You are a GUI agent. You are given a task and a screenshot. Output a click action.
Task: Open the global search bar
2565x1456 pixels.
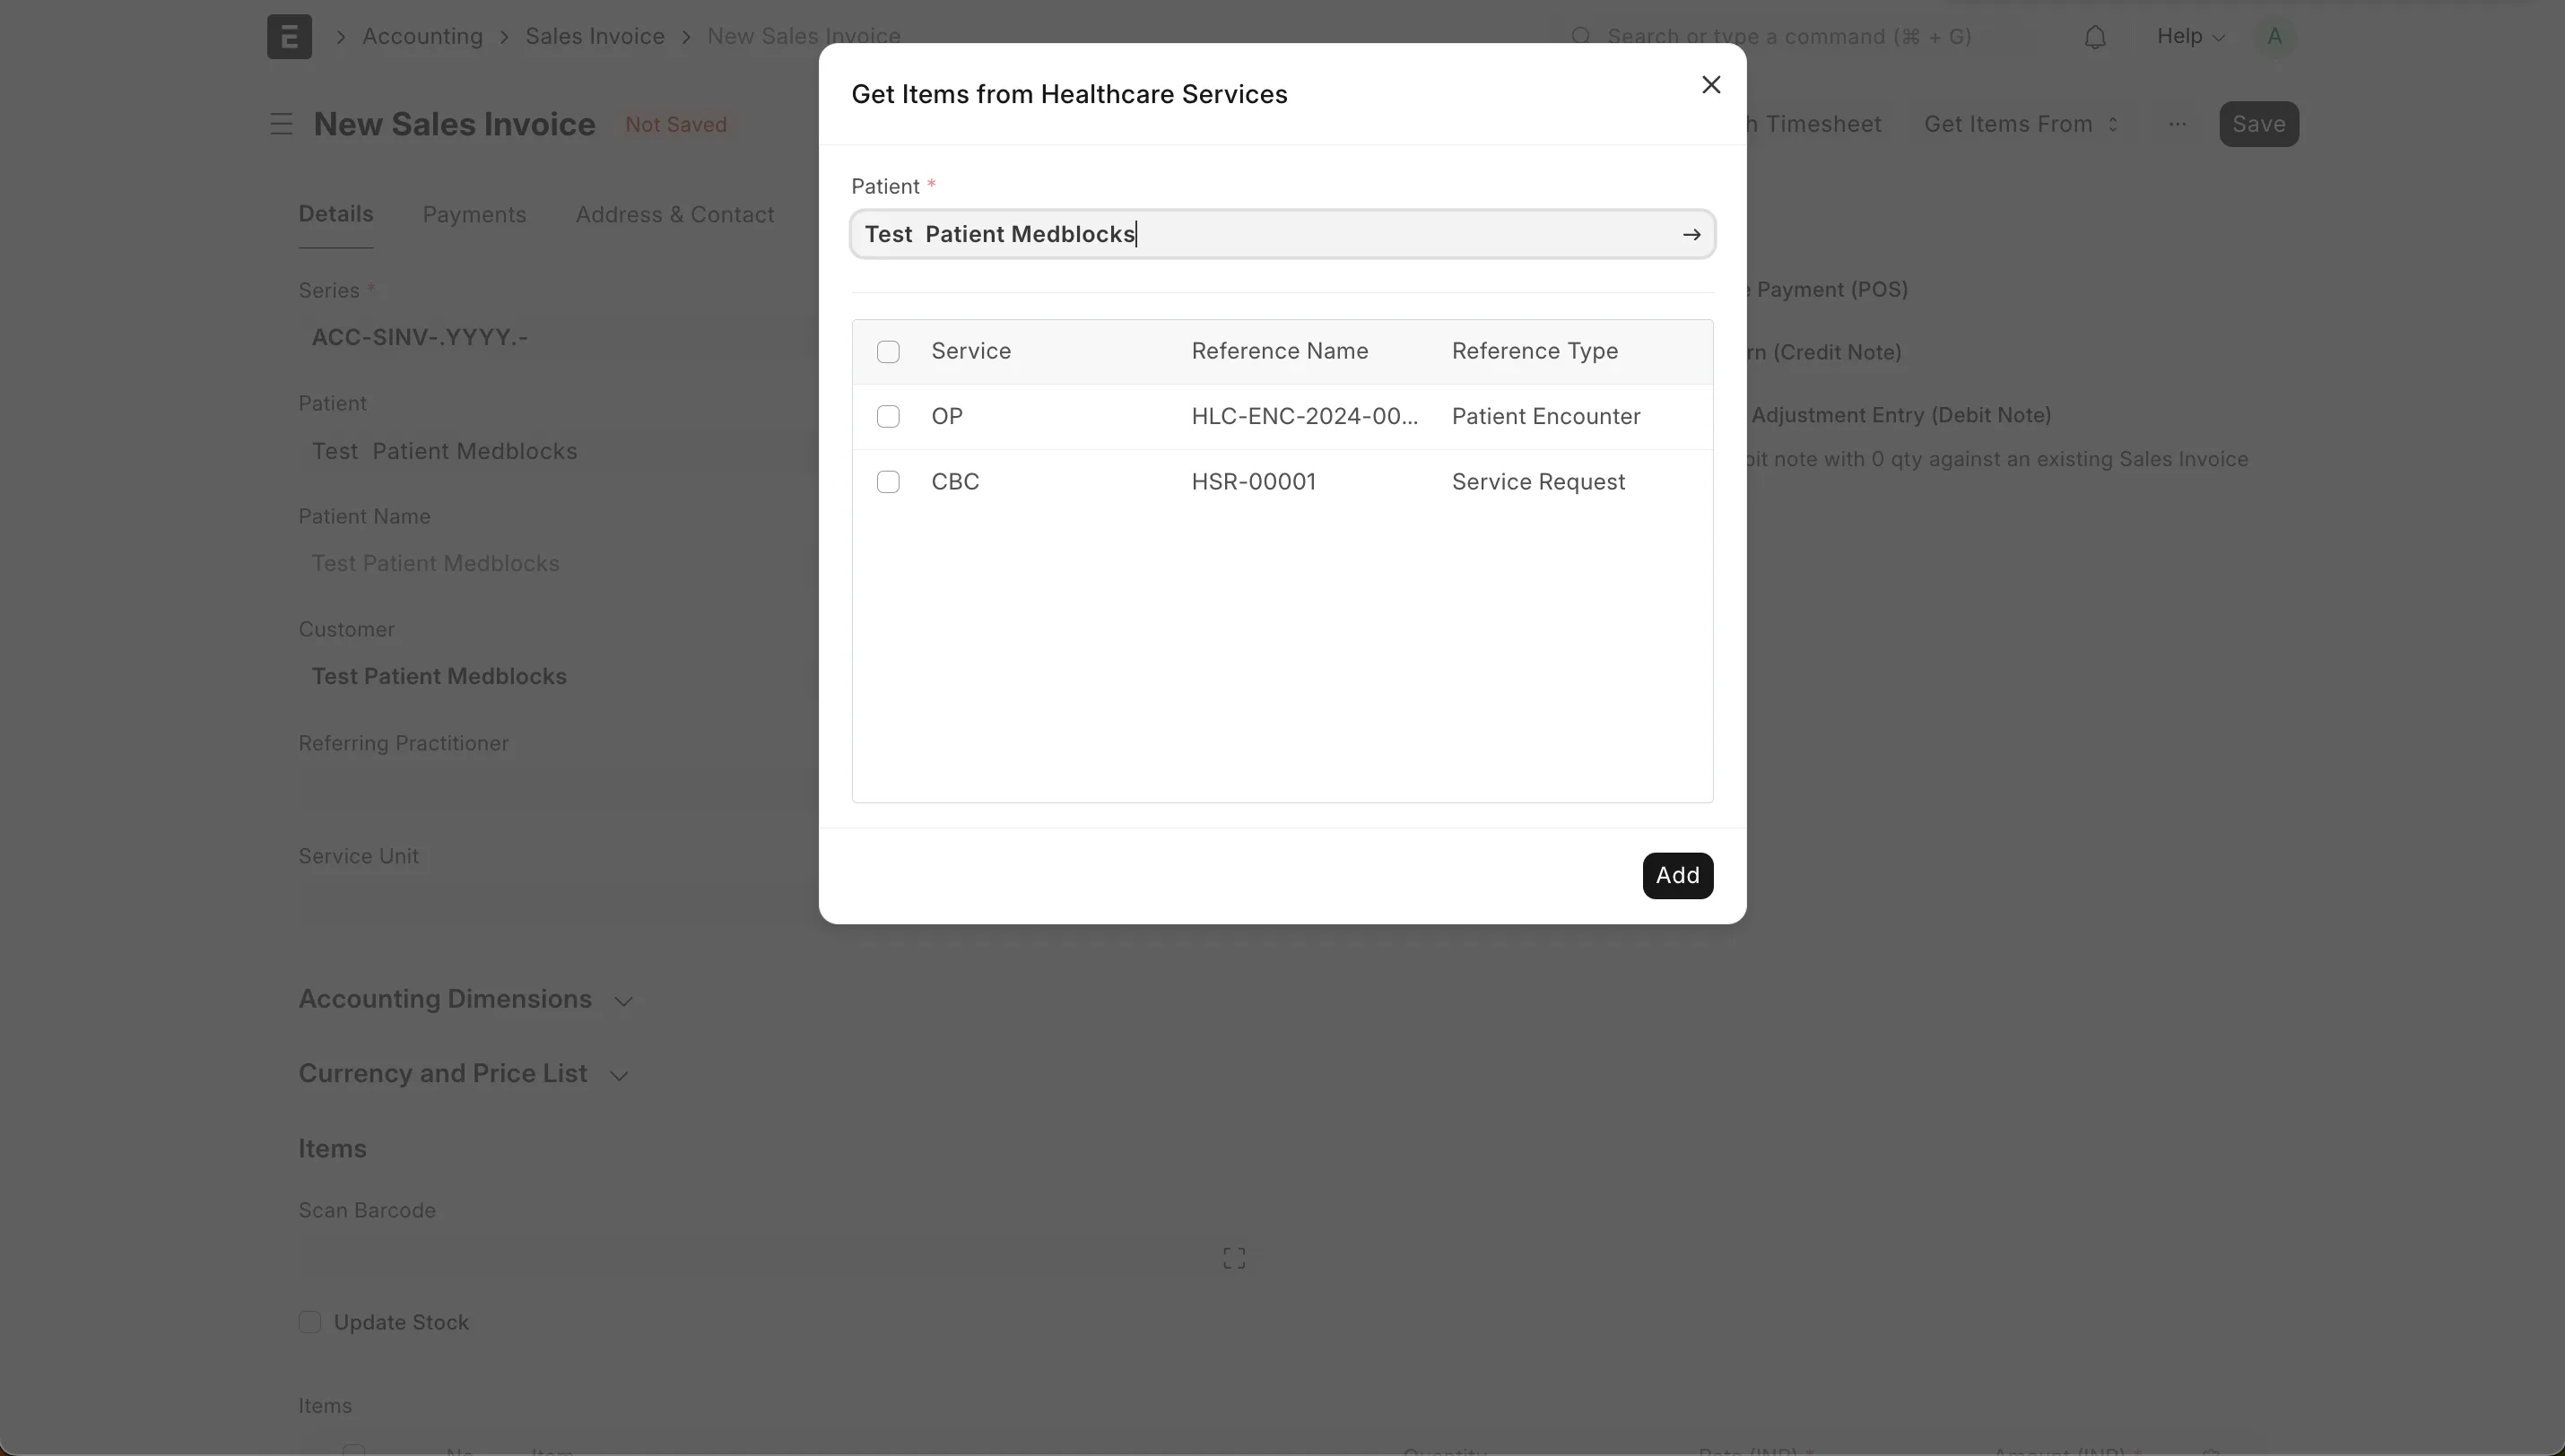pyautogui.click(x=1780, y=36)
